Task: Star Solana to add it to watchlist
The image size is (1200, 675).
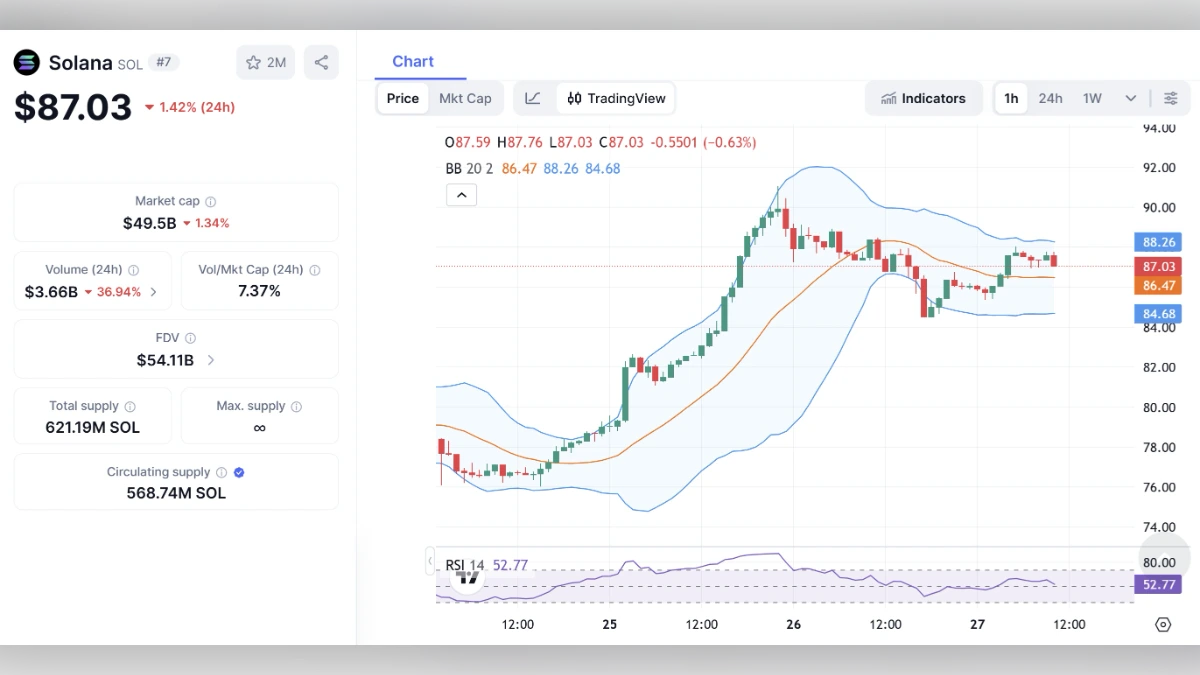Action: tap(254, 62)
